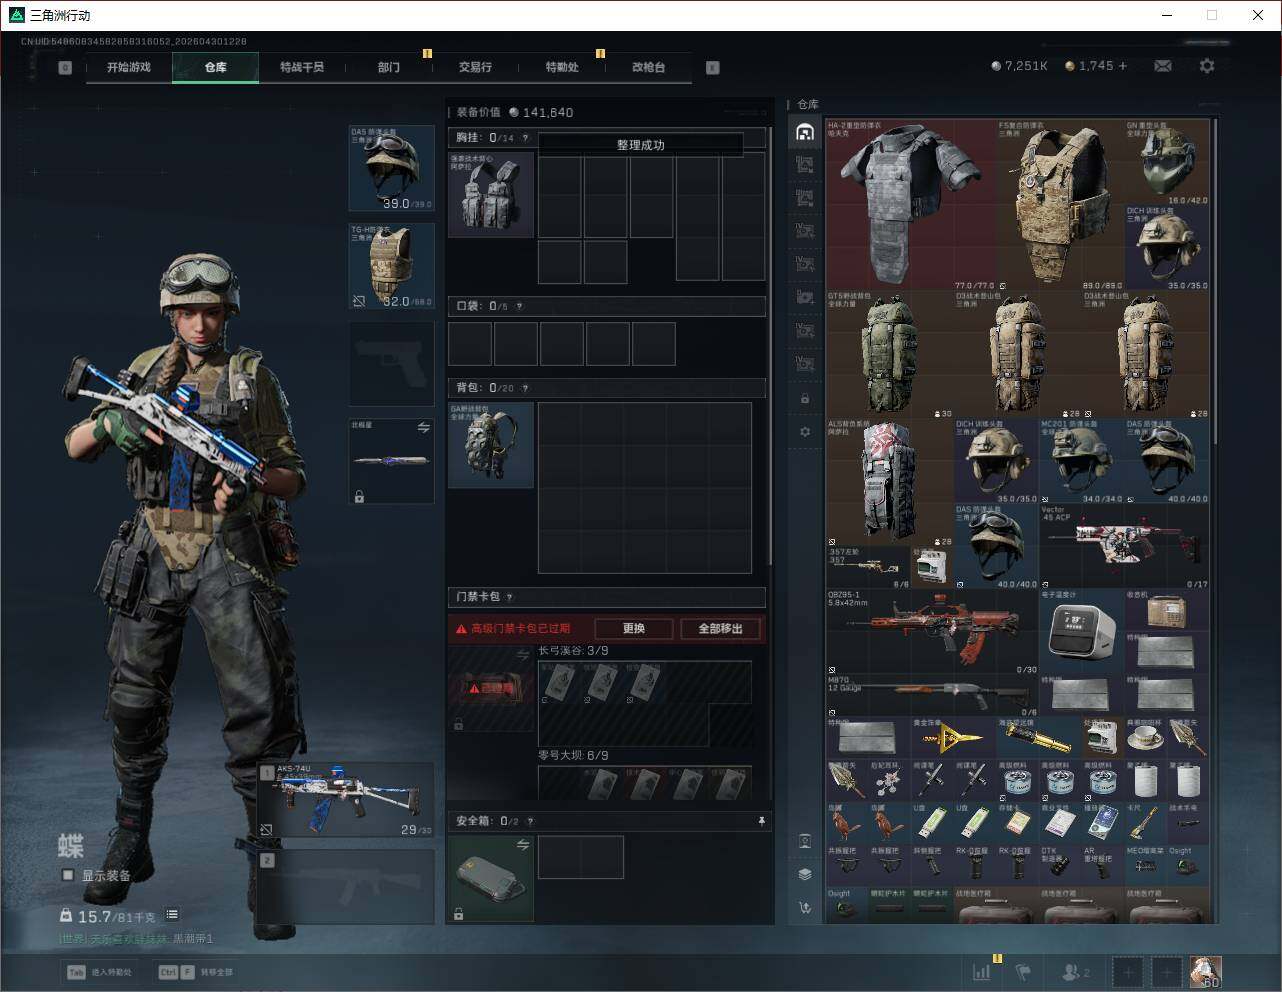Select the 电子温度计 item
The height and width of the screenshot is (992, 1282).
[x=1081, y=632]
